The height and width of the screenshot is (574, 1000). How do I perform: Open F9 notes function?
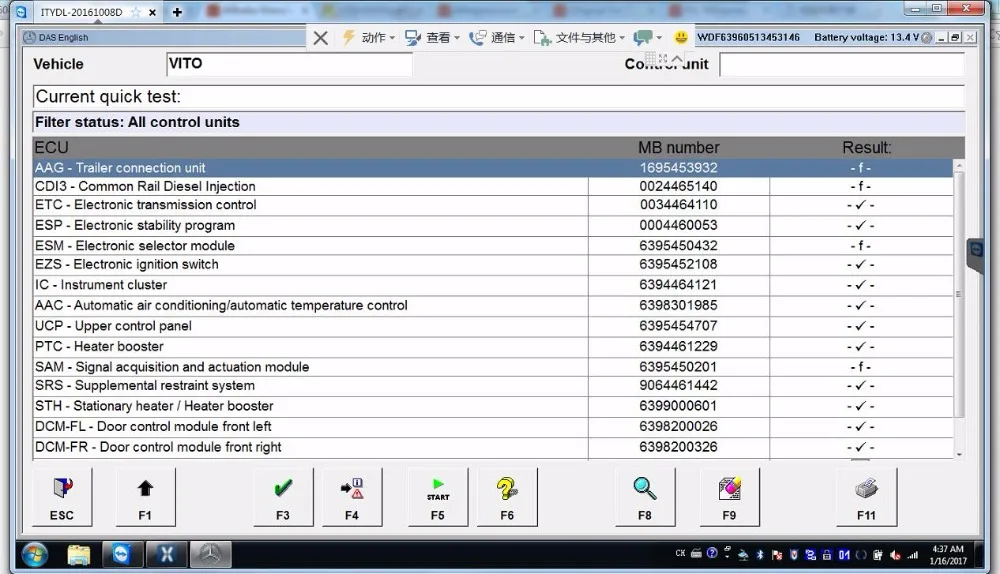[x=730, y=497]
